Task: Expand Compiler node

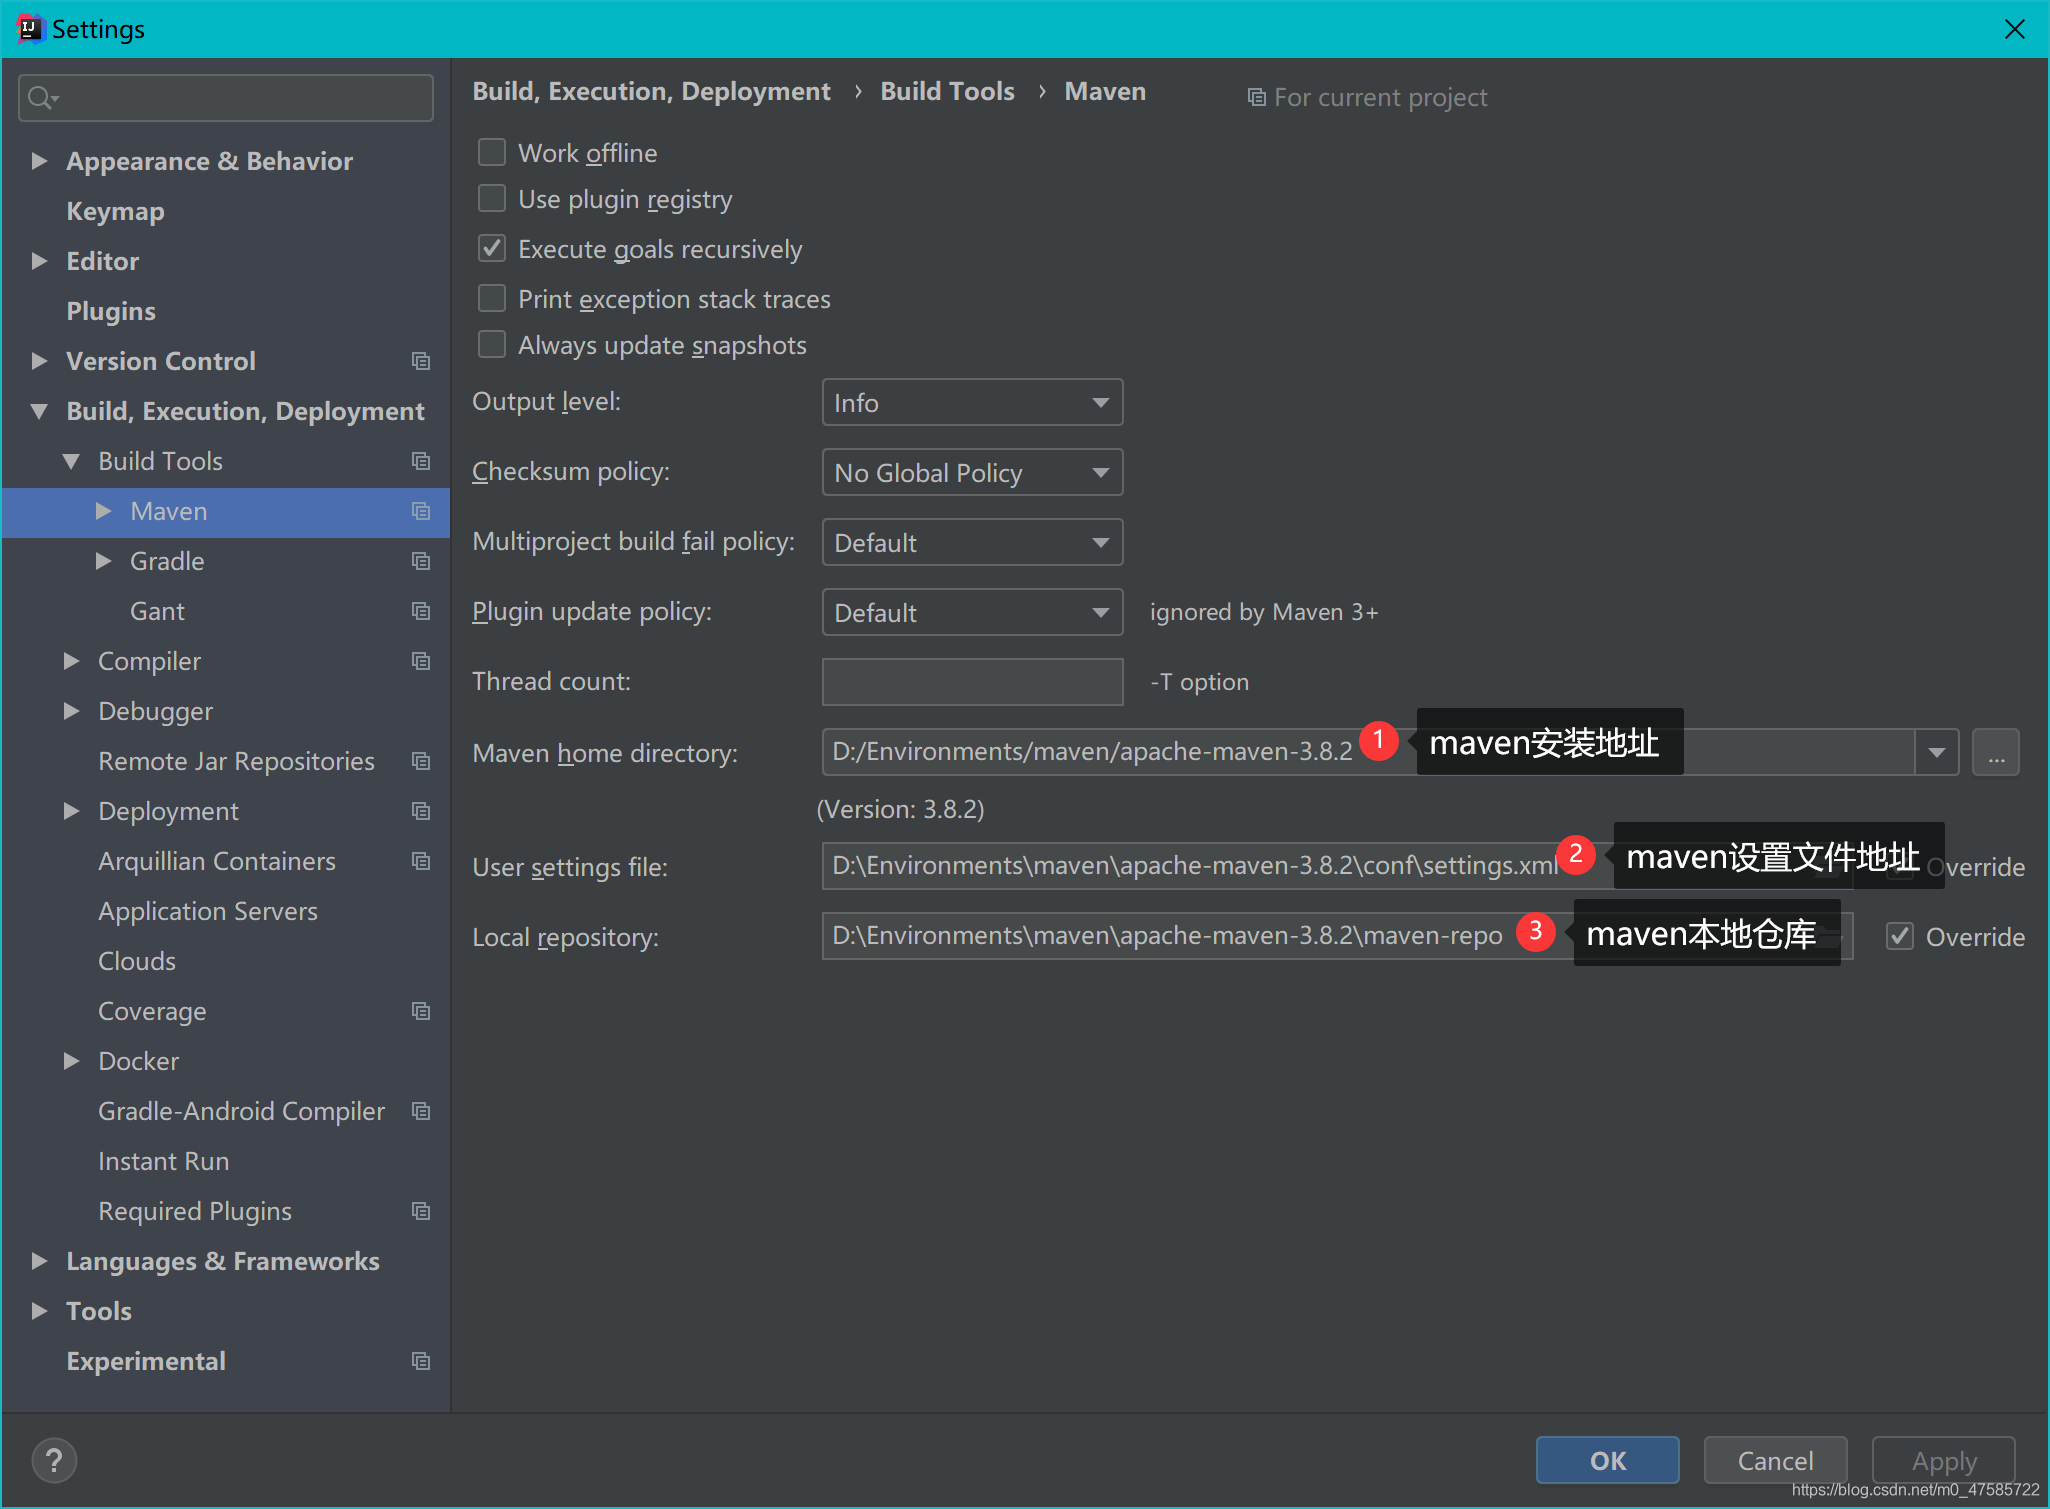Action: click(x=71, y=661)
